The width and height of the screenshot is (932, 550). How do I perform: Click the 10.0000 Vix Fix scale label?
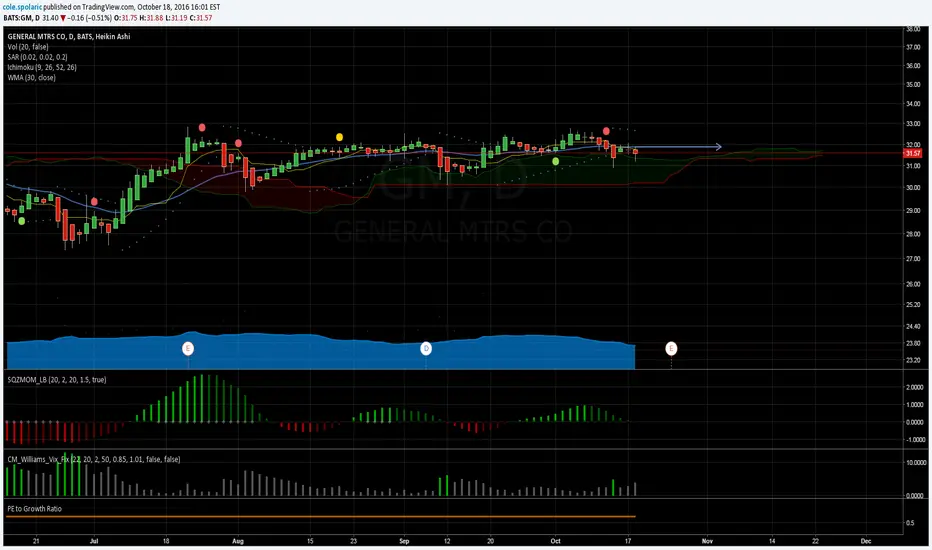point(915,463)
